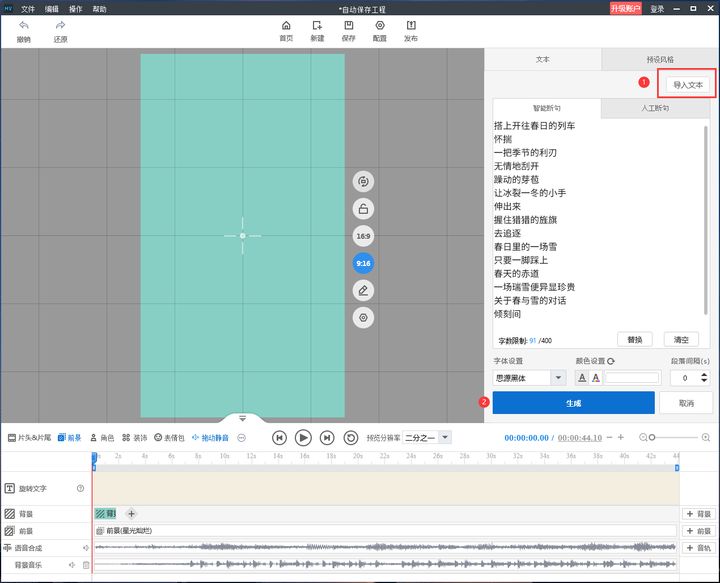Screen dimensions: 720x583
Task: Click the loop replay circular button
Action: (x=351, y=437)
